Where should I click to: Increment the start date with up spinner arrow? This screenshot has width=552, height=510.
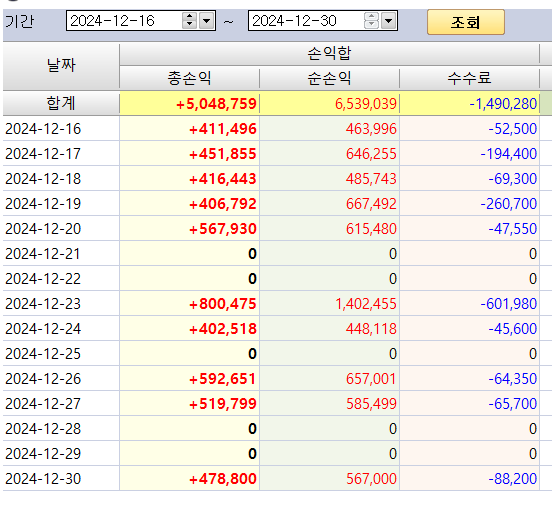click(189, 17)
